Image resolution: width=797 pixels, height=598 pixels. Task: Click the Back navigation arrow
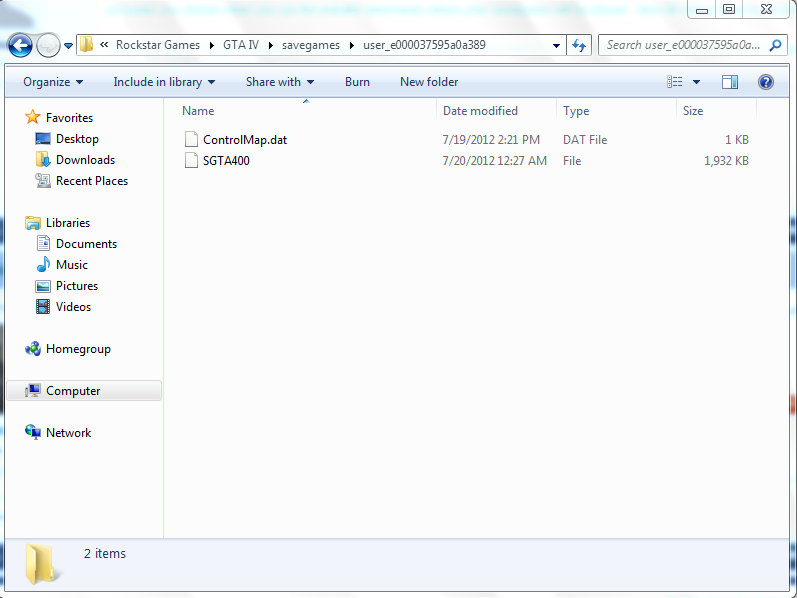tap(20, 46)
